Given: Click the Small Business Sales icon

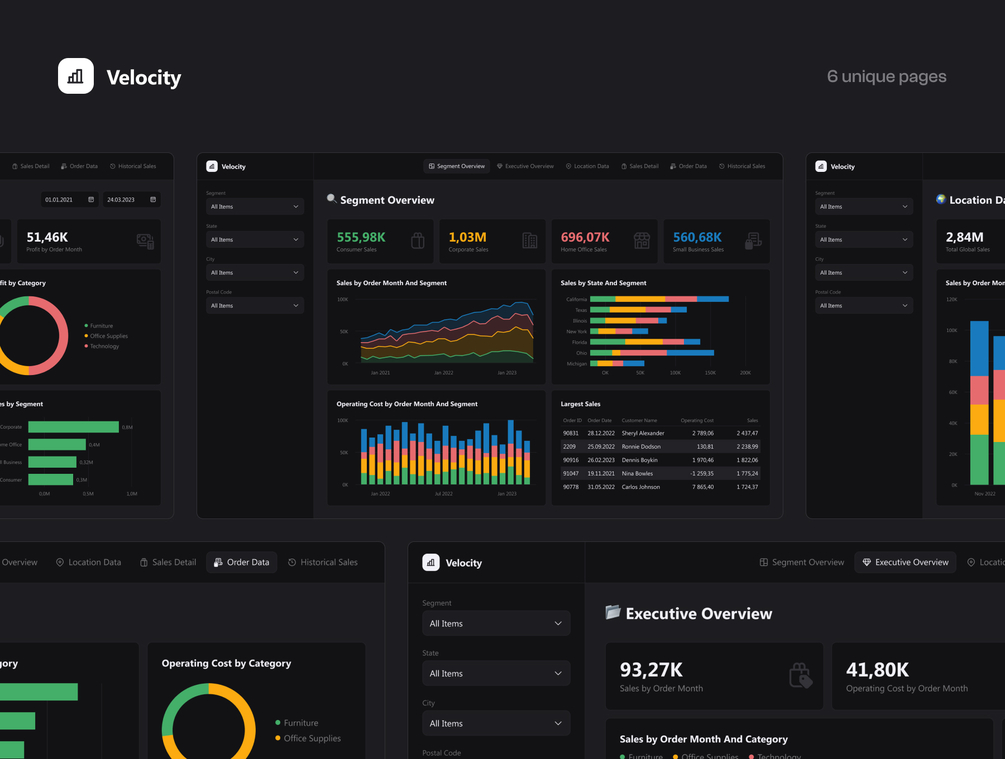Looking at the screenshot, I should [753, 240].
